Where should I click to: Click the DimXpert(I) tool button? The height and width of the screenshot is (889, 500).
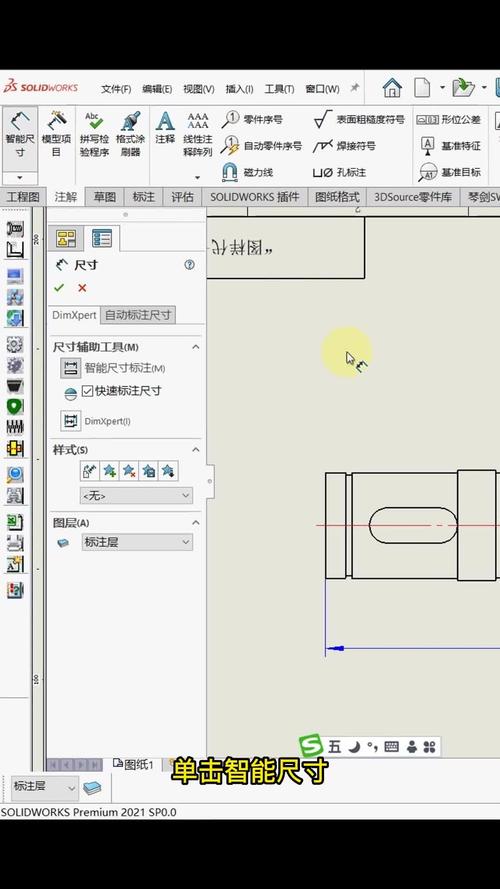tap(70, 421)
